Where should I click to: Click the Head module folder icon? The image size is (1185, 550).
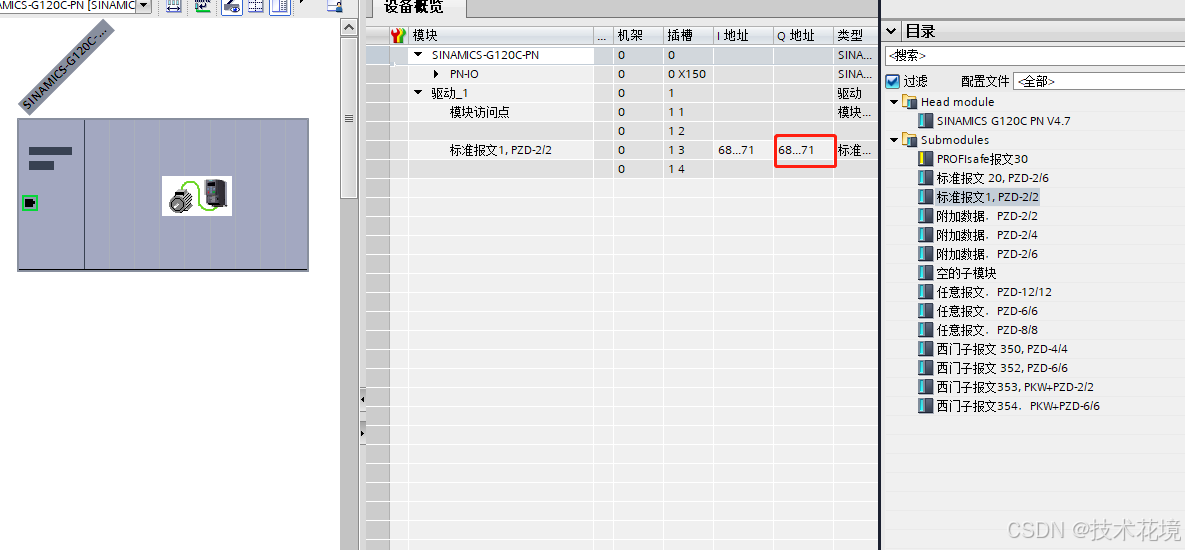tap(910, 101)
